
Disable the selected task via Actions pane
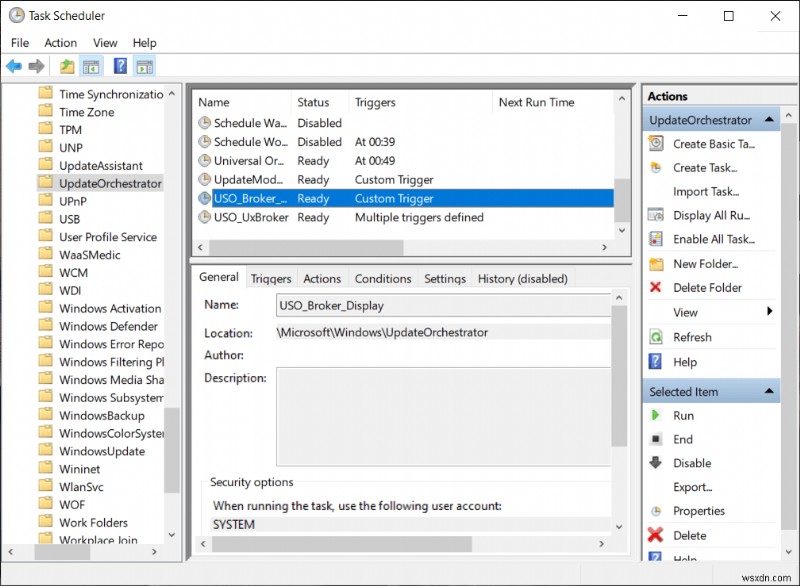700,463
